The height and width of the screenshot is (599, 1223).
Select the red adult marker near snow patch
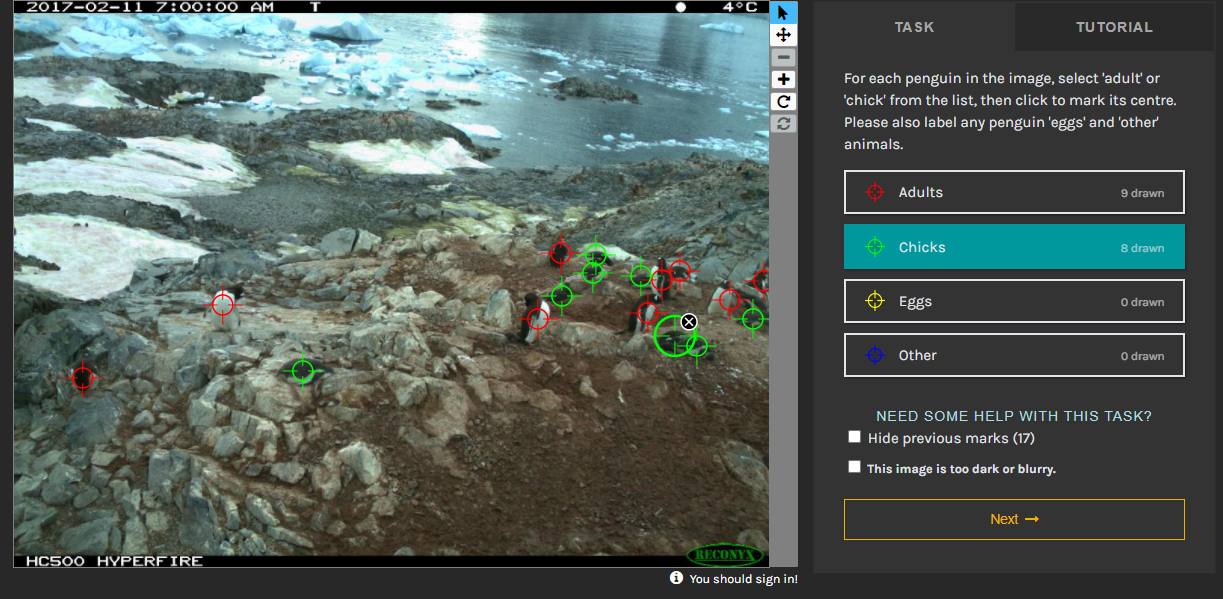click(x=222, y=304)
